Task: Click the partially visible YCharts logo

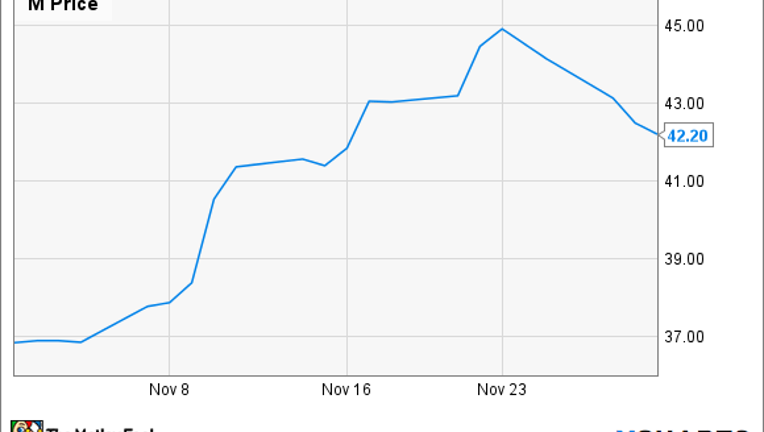Action: (682, 431)
